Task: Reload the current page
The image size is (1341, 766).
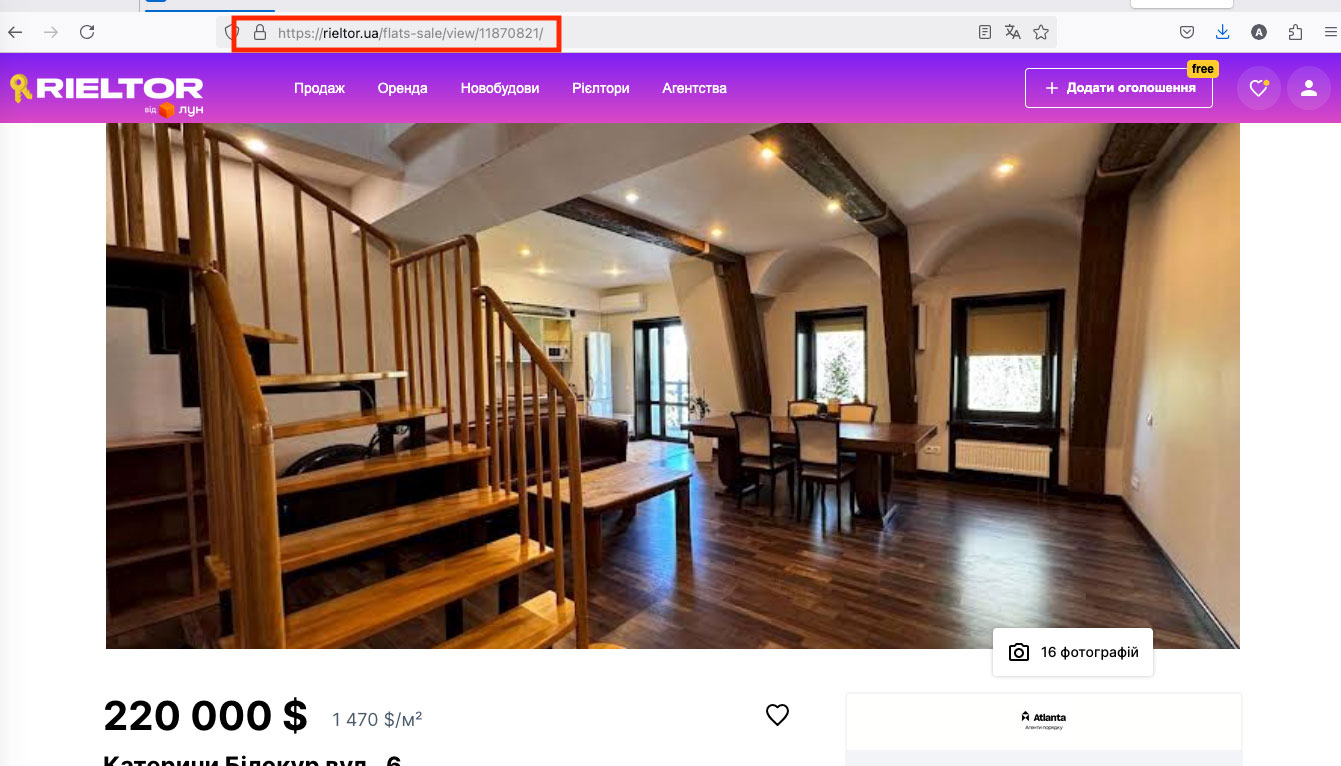Action: pos(87,32)
